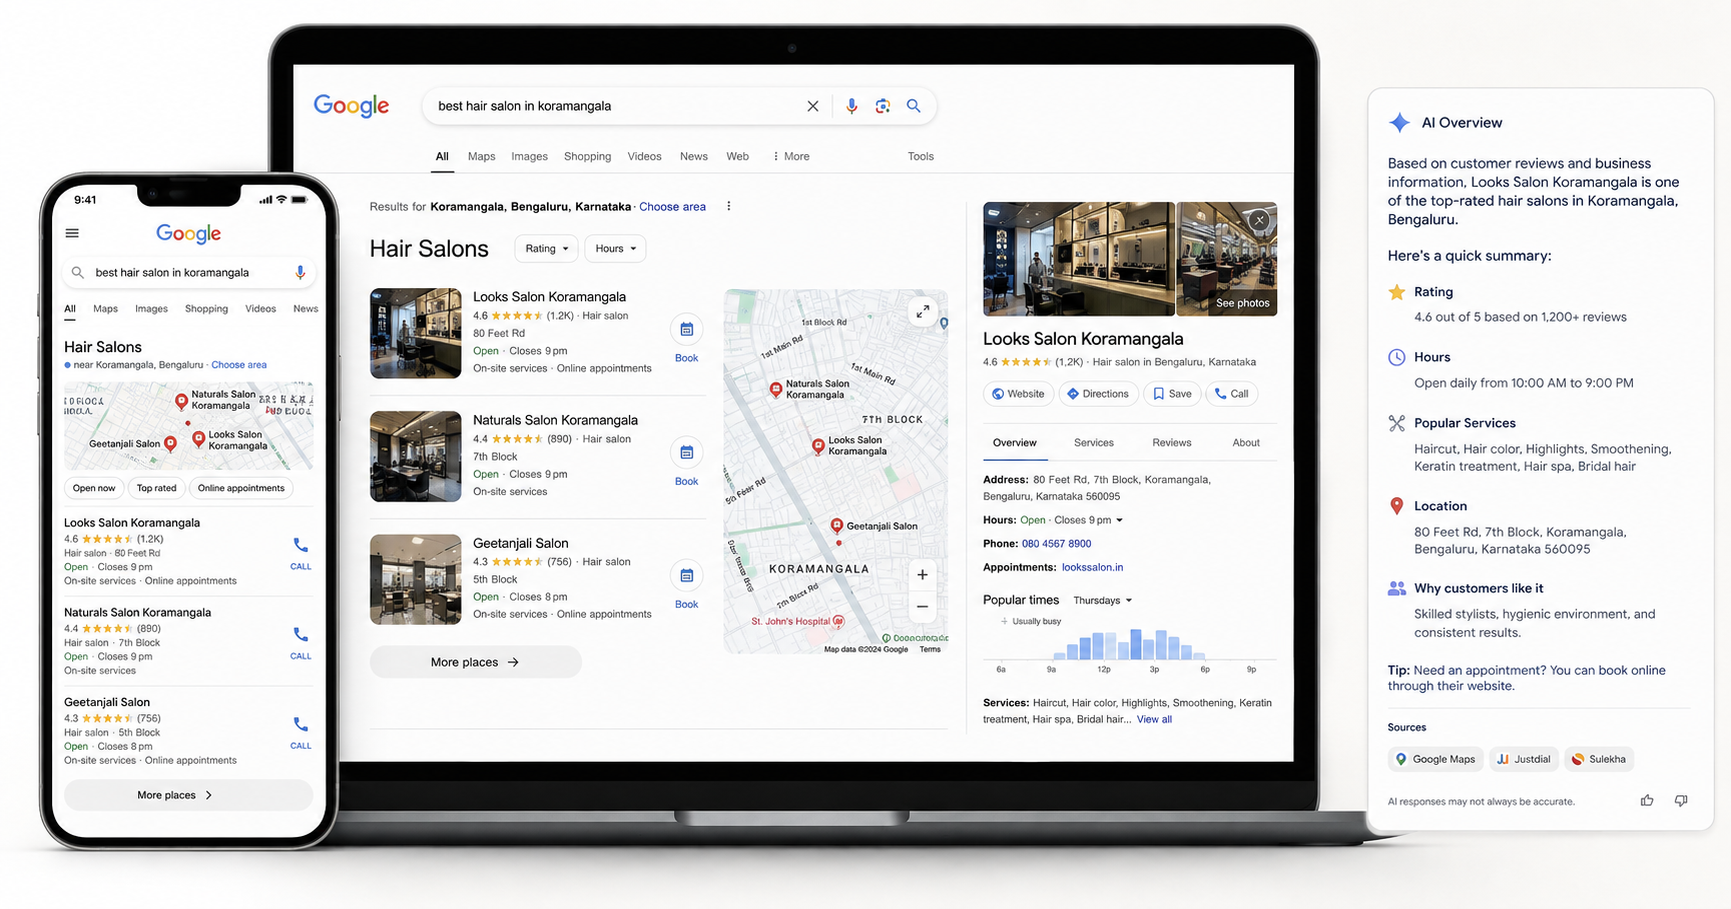The image size is (1731, 909).
Task: Click Choose area link on the laptop
Action: pos(672,207)
